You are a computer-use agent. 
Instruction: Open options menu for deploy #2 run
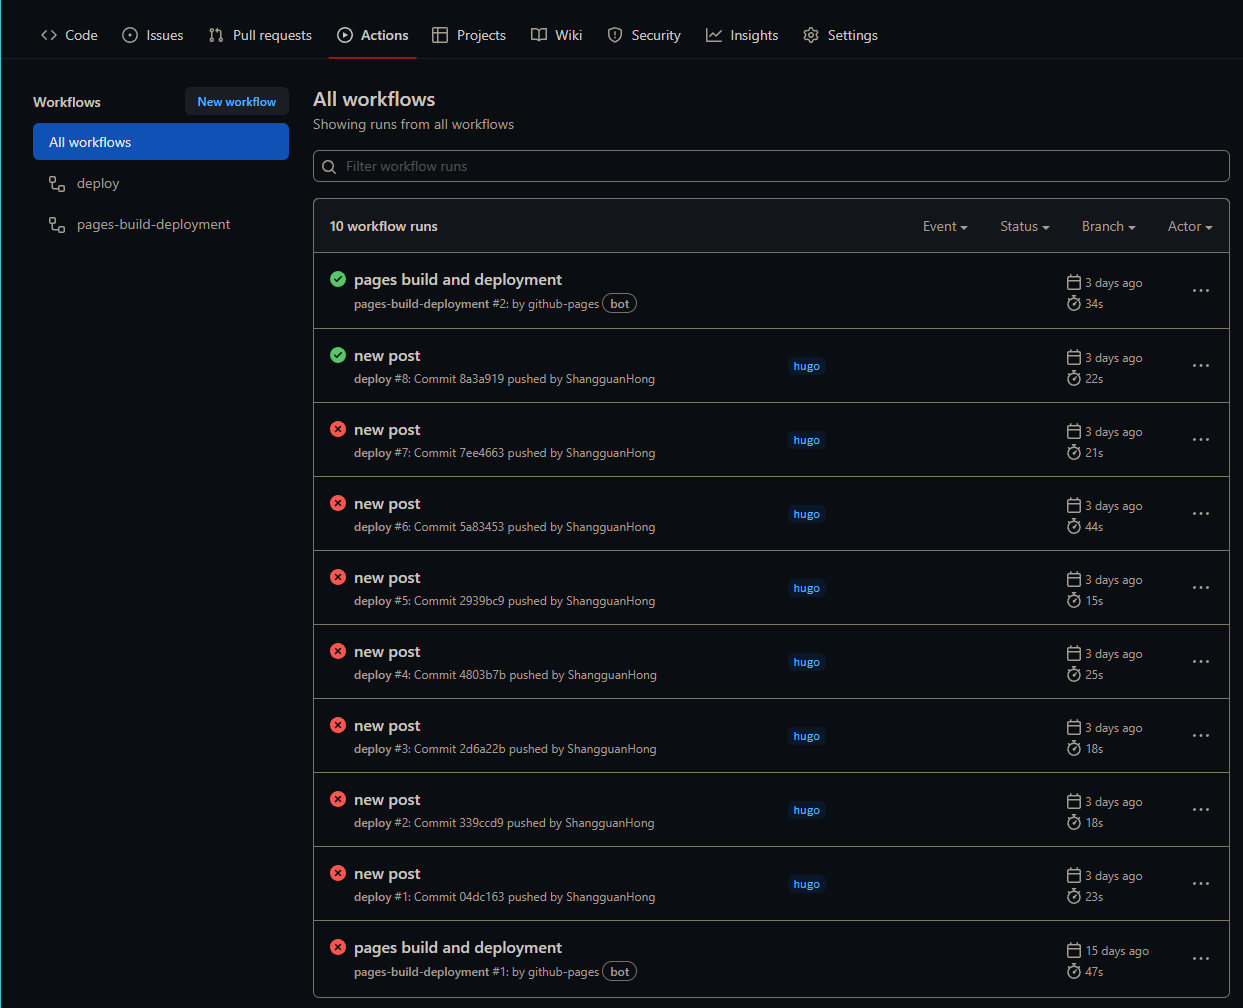coord(1201,810)
